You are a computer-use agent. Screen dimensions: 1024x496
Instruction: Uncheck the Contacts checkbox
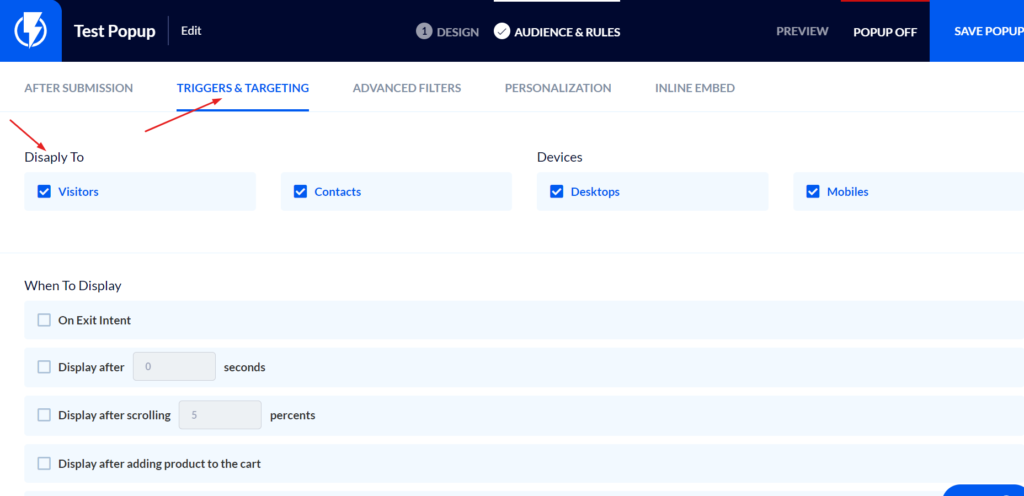click(300, 191)
